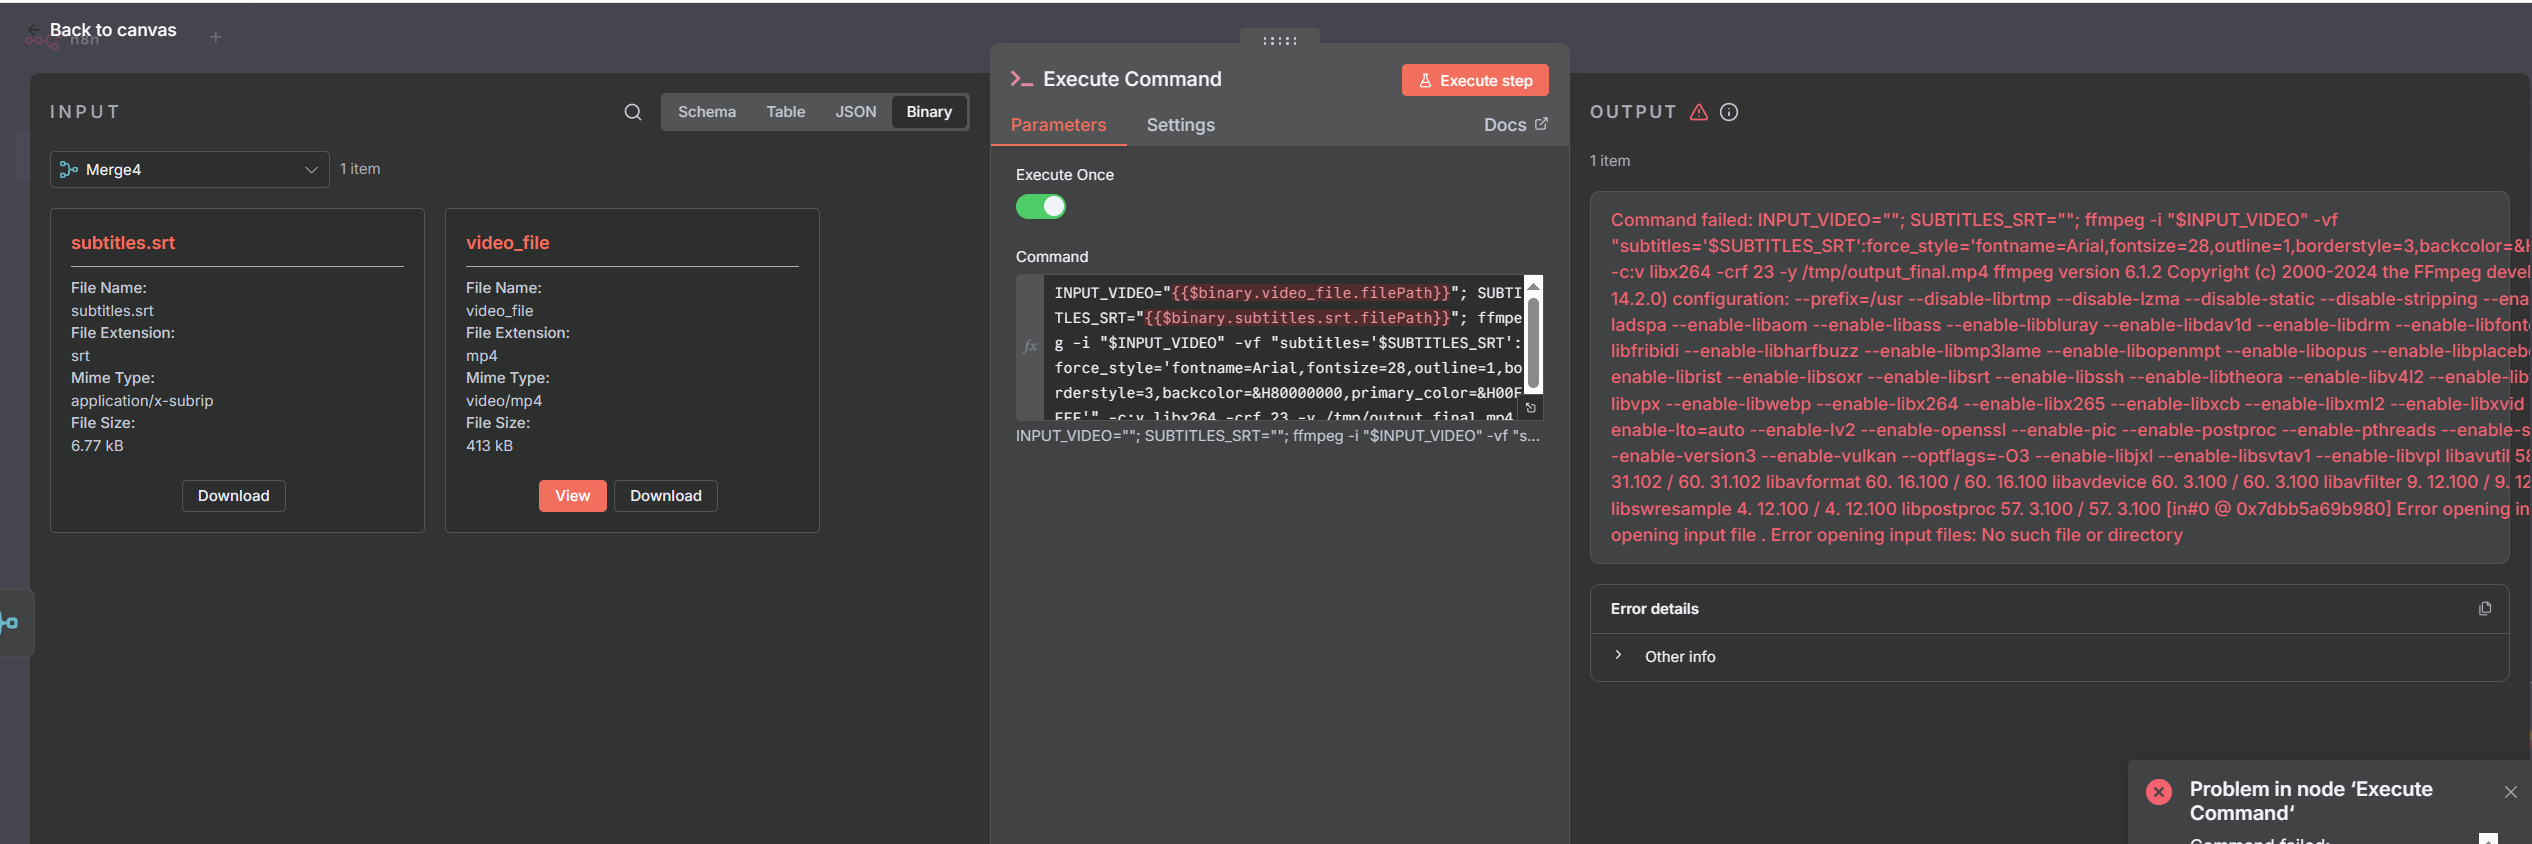Grab the panel drag handle dots
2532x844 pixels.
1280,41
